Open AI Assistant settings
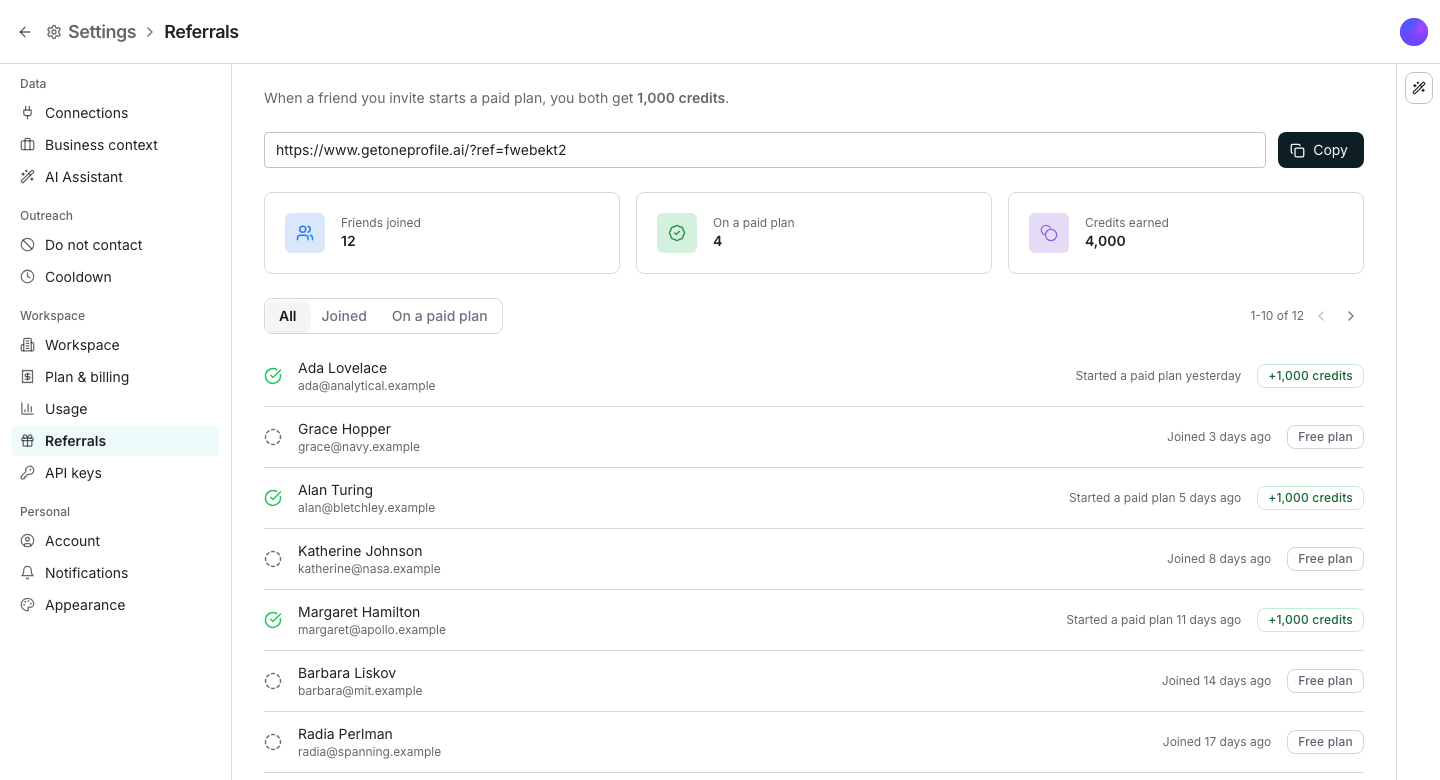Viewport: 1440px width, 780px height. pyautogui.click(x=116, y=177)
